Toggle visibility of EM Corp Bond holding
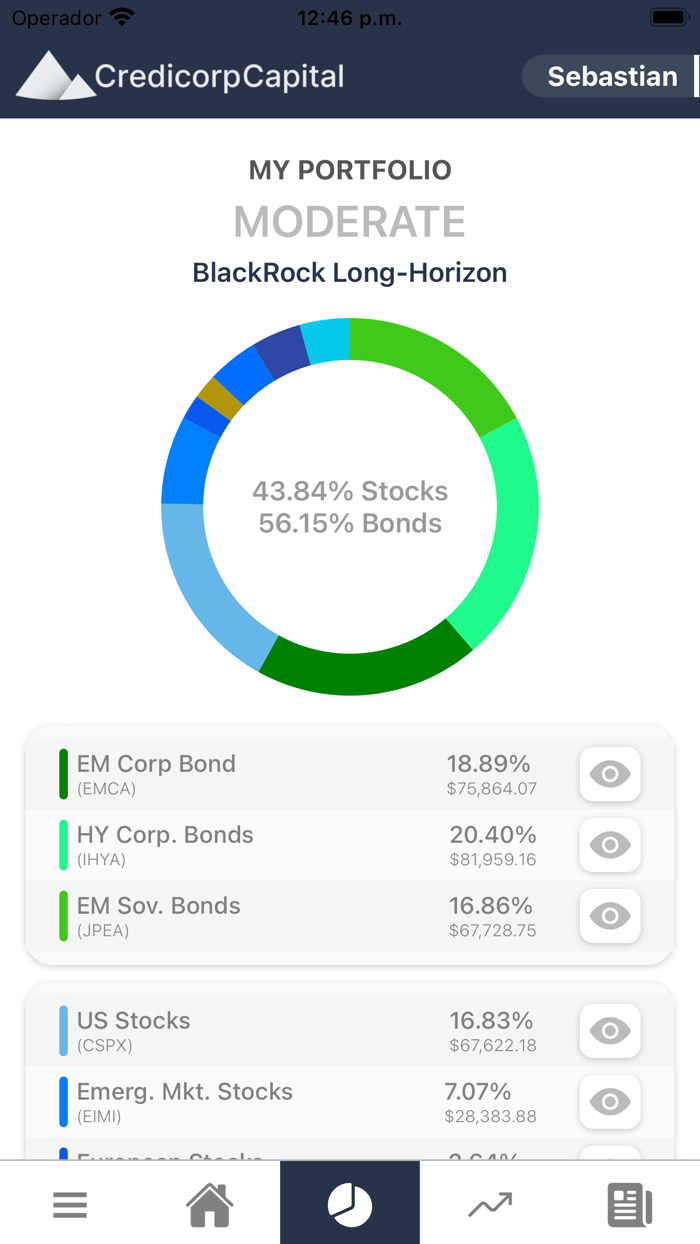Image resolution: width=700 pixels, height=1244 pixels. [609, 774]
